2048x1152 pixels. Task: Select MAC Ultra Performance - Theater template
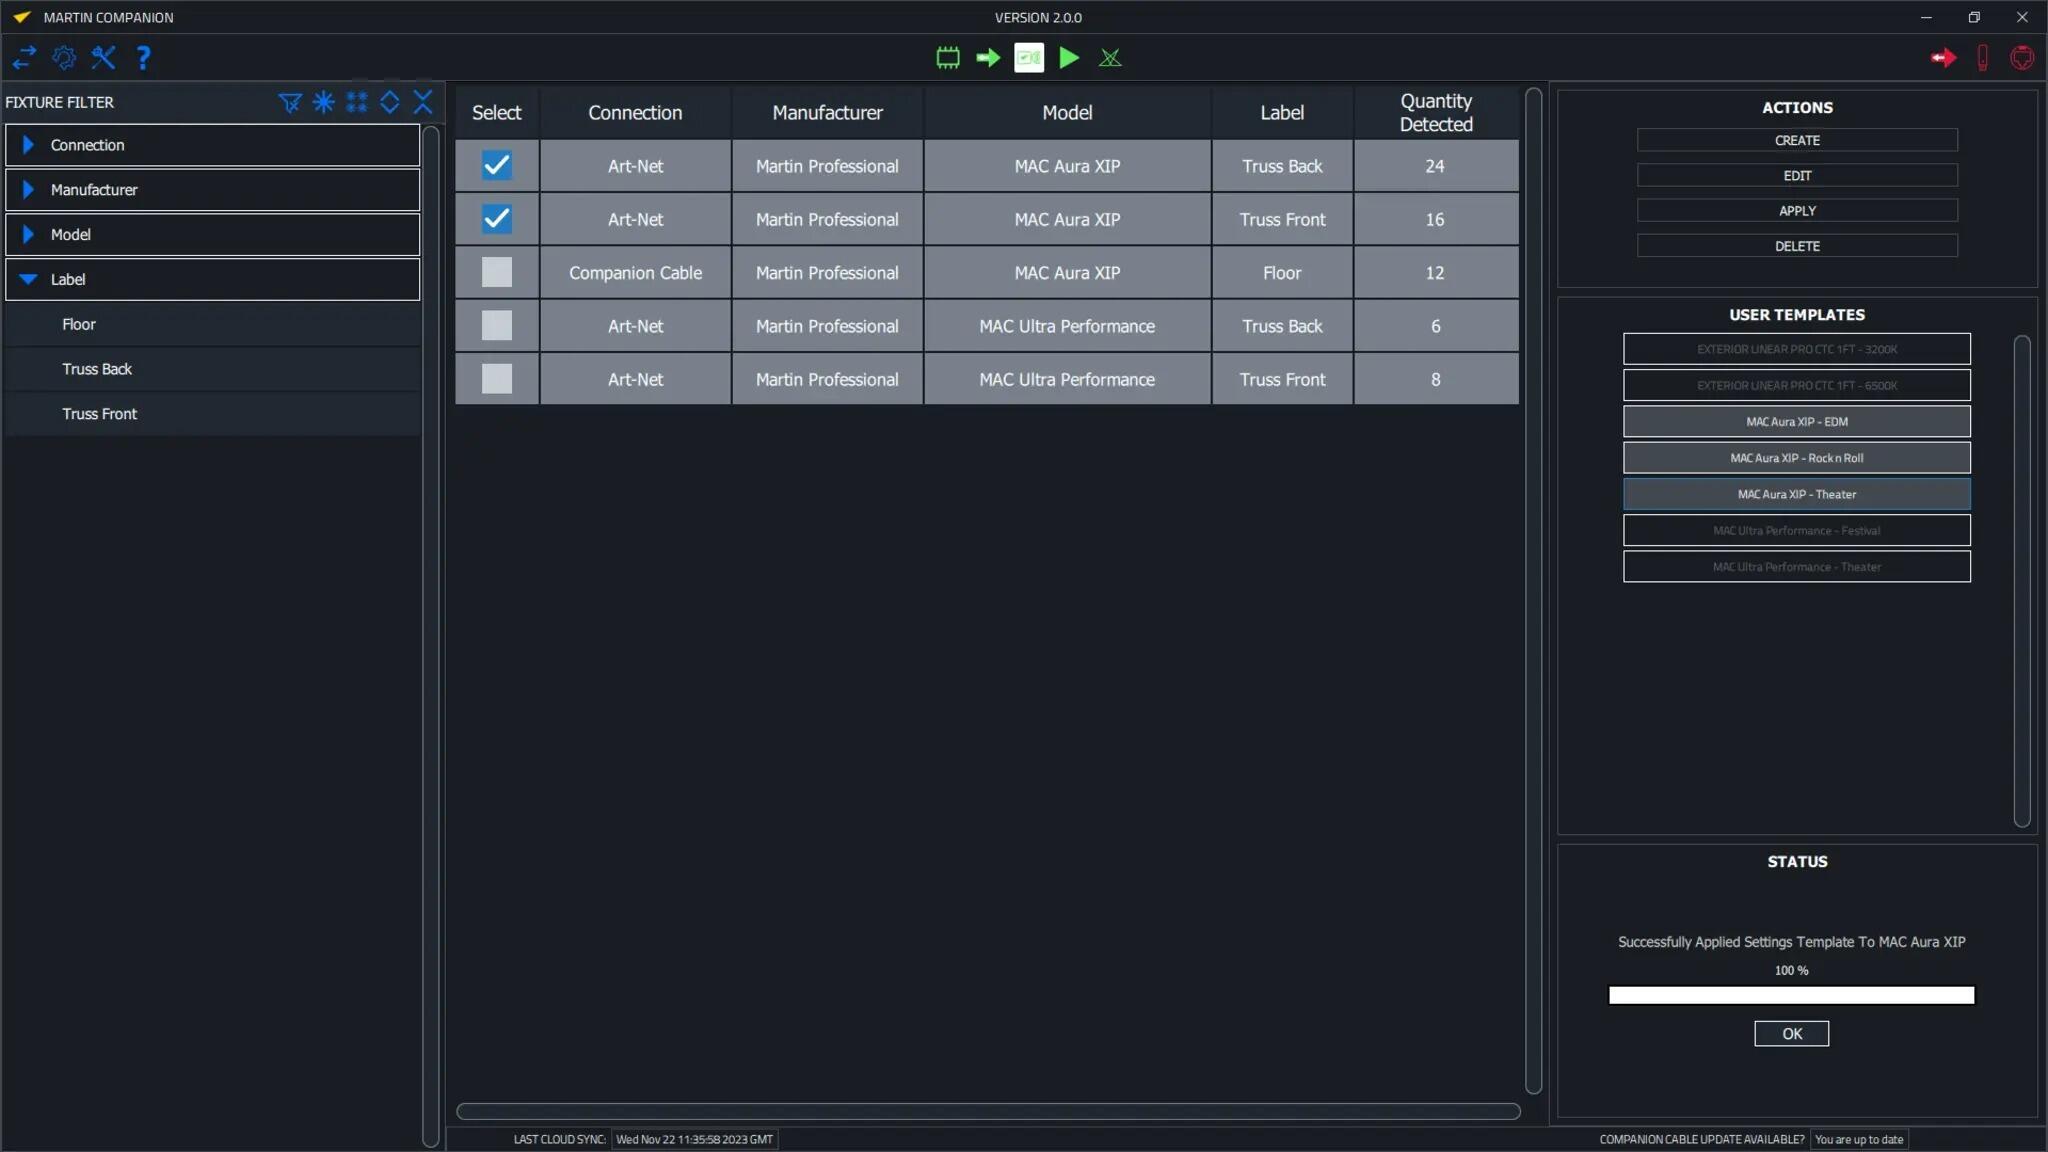(1797, 566)
